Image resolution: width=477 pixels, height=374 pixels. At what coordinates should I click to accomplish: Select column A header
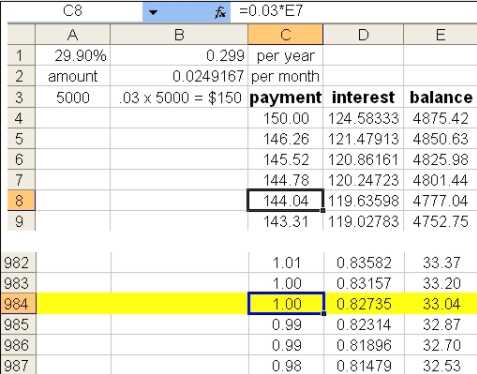(73, 34)
